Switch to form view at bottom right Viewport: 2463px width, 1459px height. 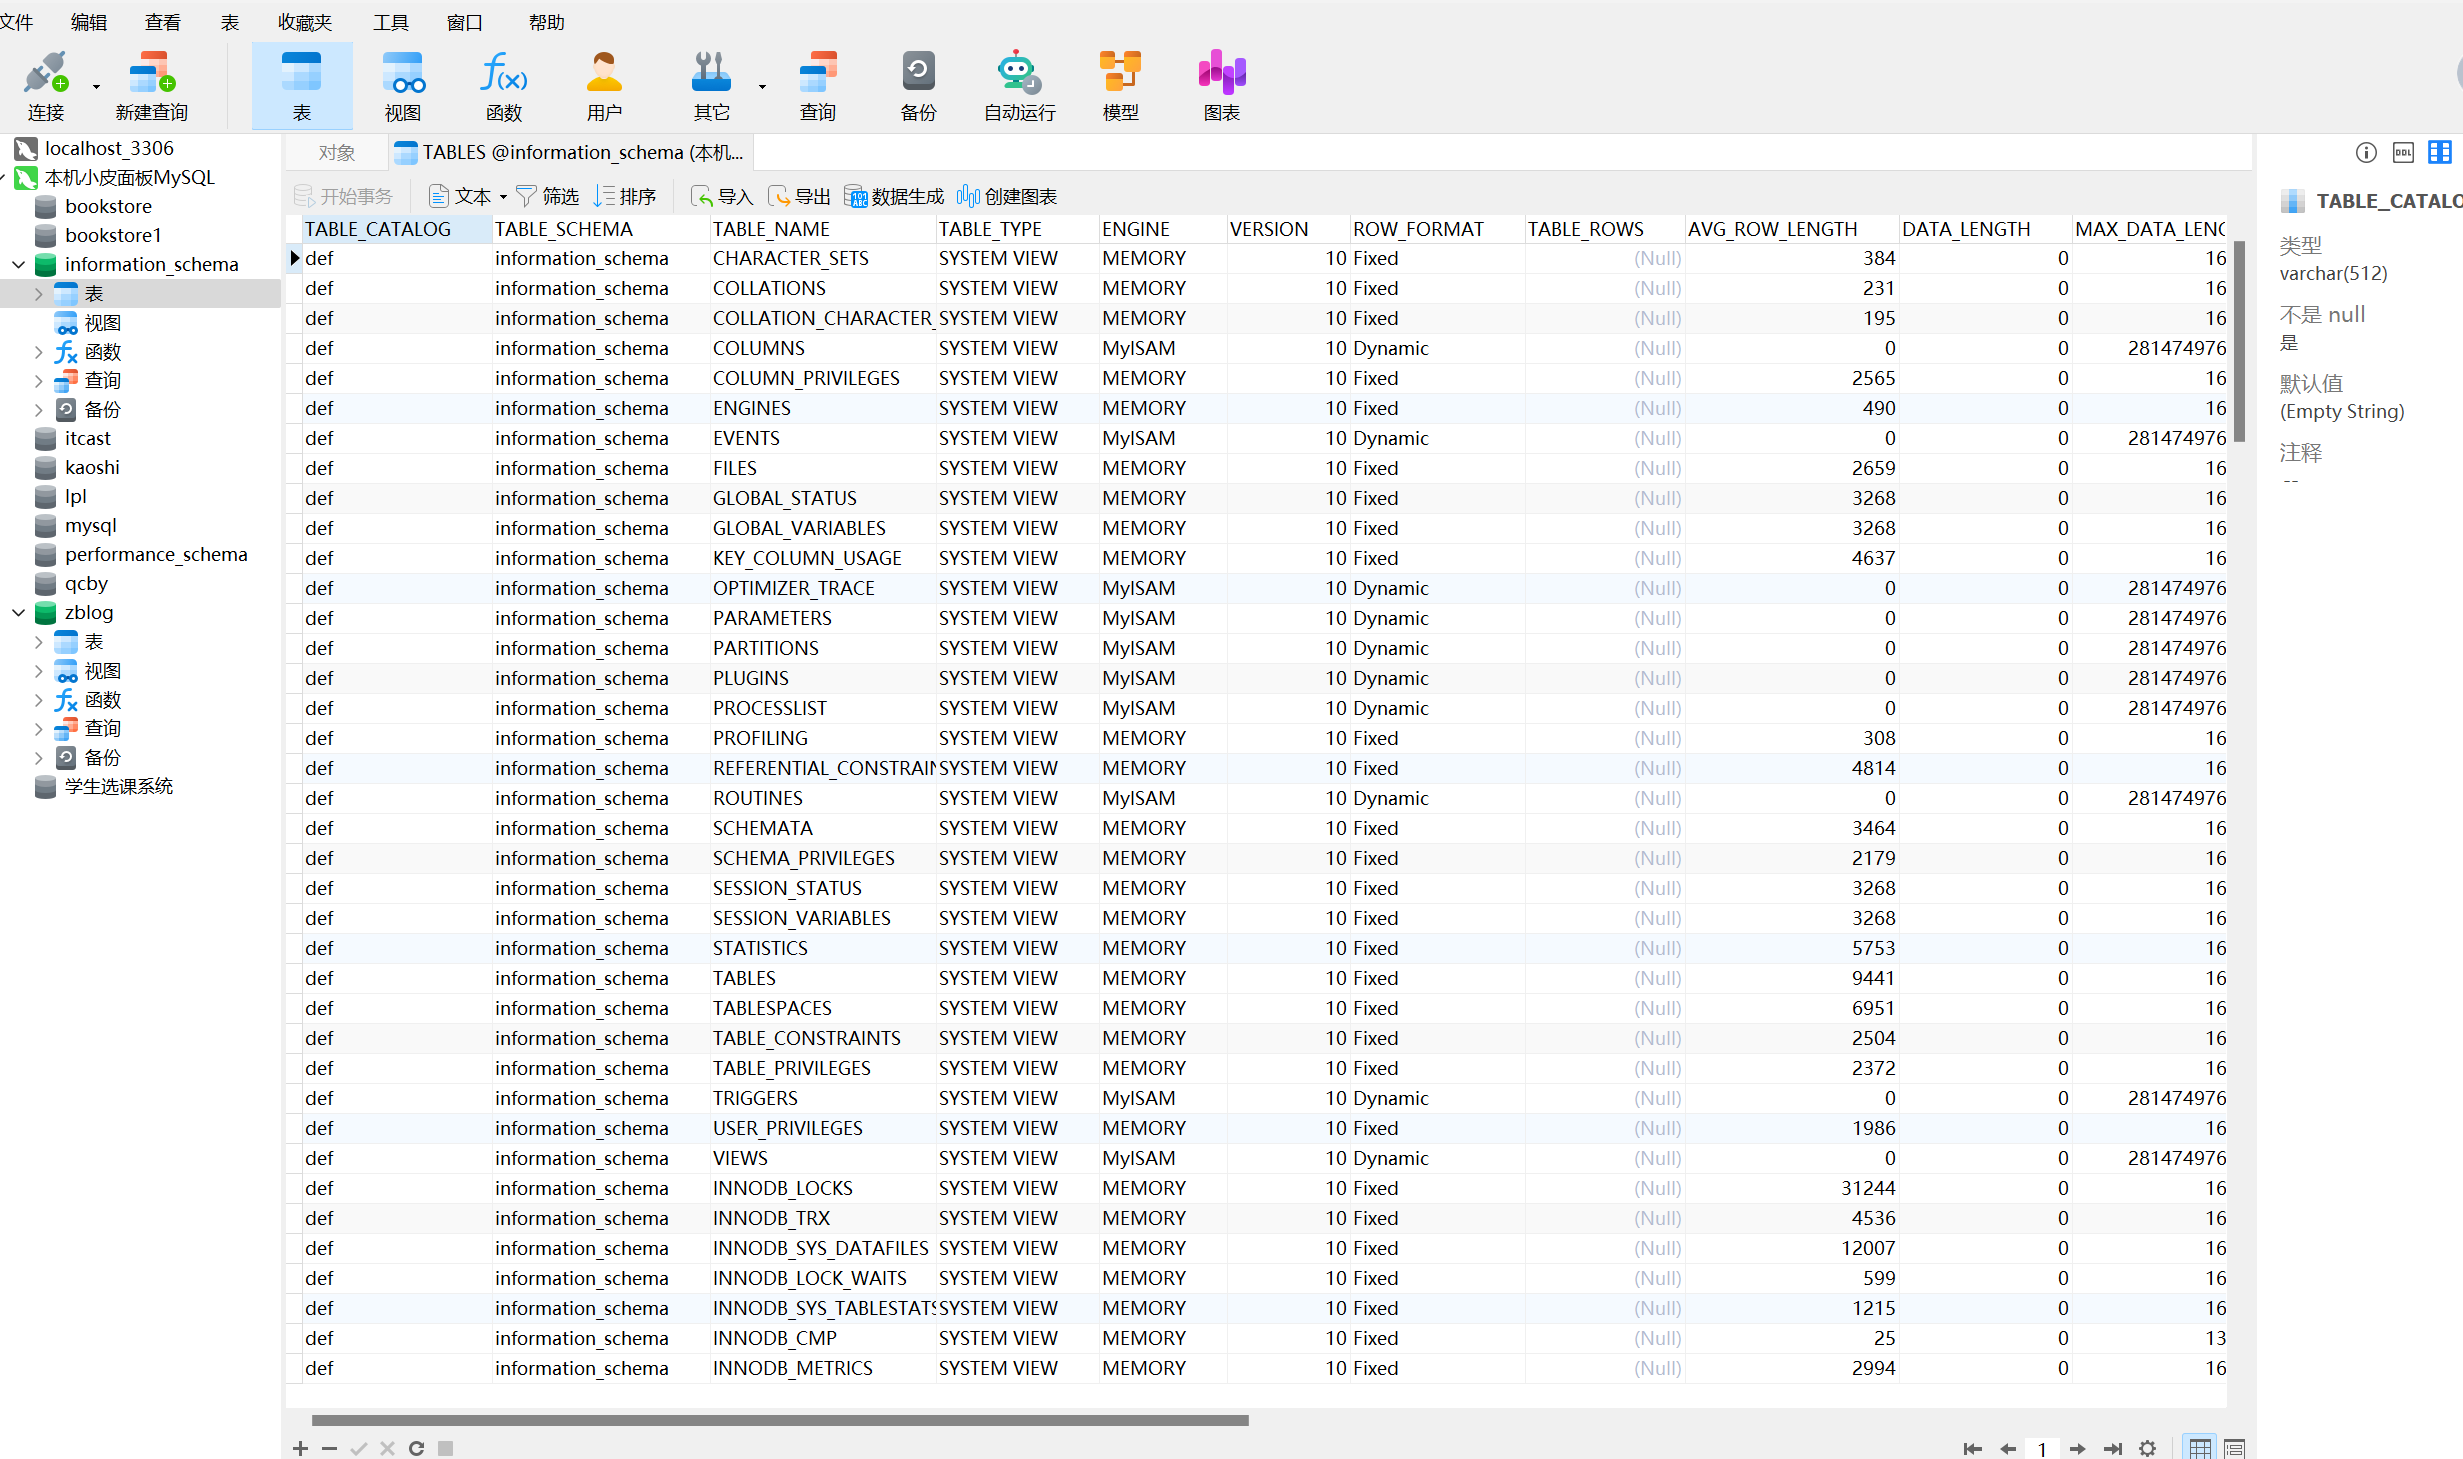(2234, 1447)
